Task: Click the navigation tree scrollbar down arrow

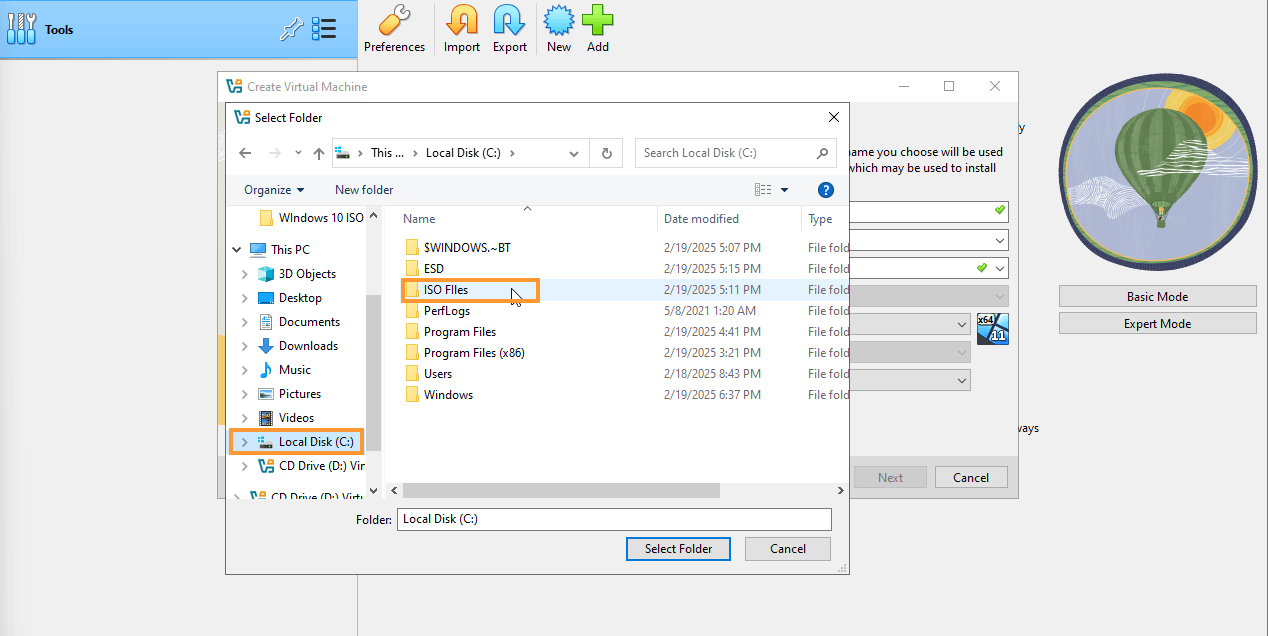Action: point(374,491)
